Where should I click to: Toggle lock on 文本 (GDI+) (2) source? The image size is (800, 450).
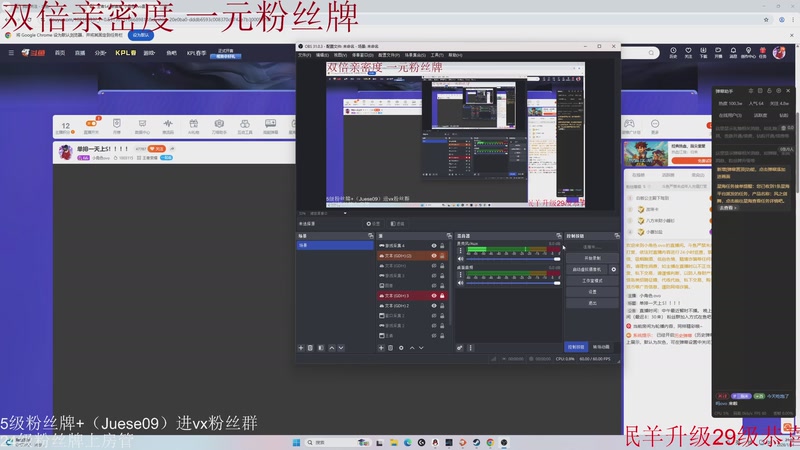442,256
